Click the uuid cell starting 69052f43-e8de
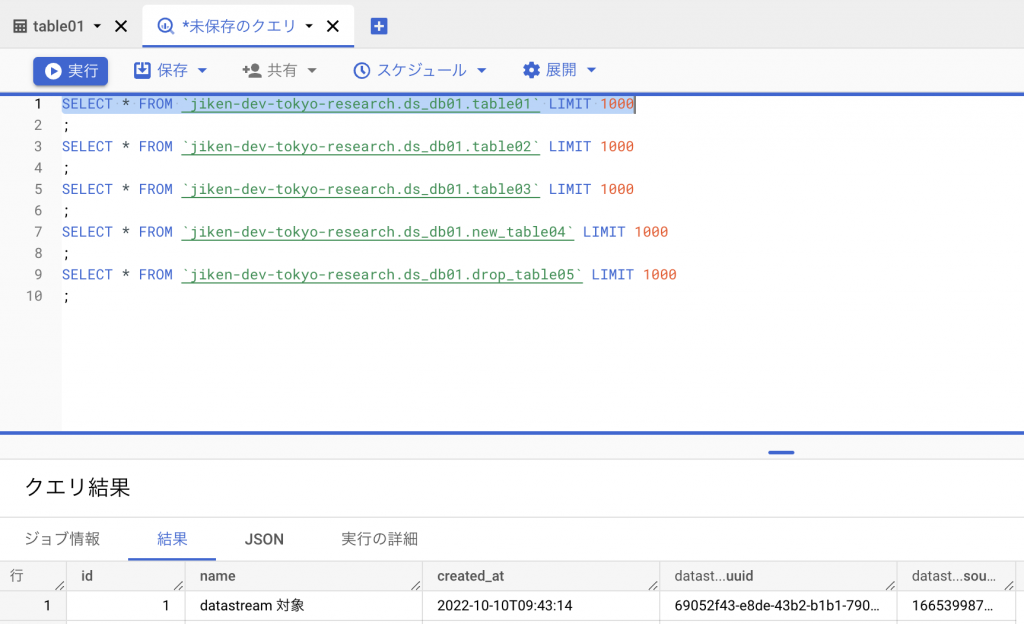The height and width of the screenshot is (624, 1024). pos(776,606)
